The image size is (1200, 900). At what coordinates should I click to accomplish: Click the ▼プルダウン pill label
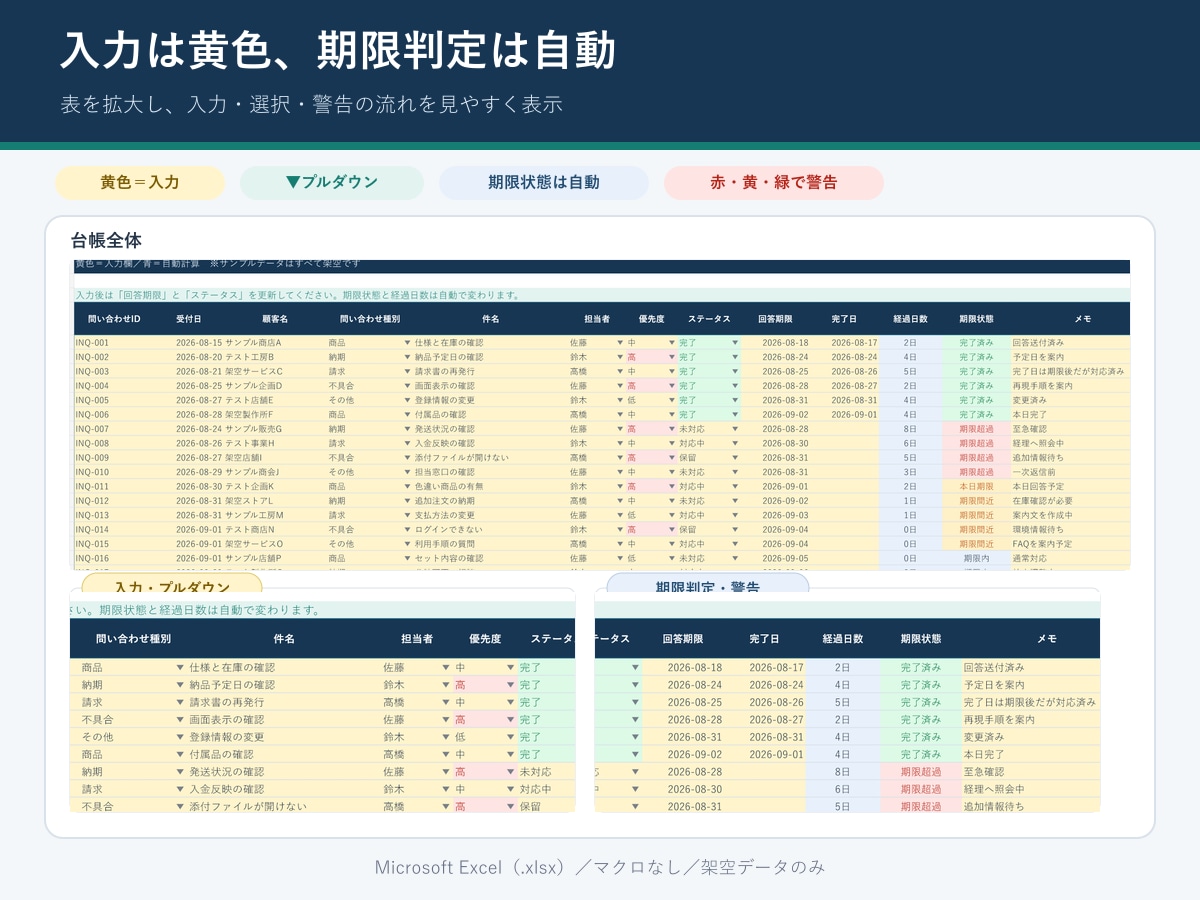332,183
